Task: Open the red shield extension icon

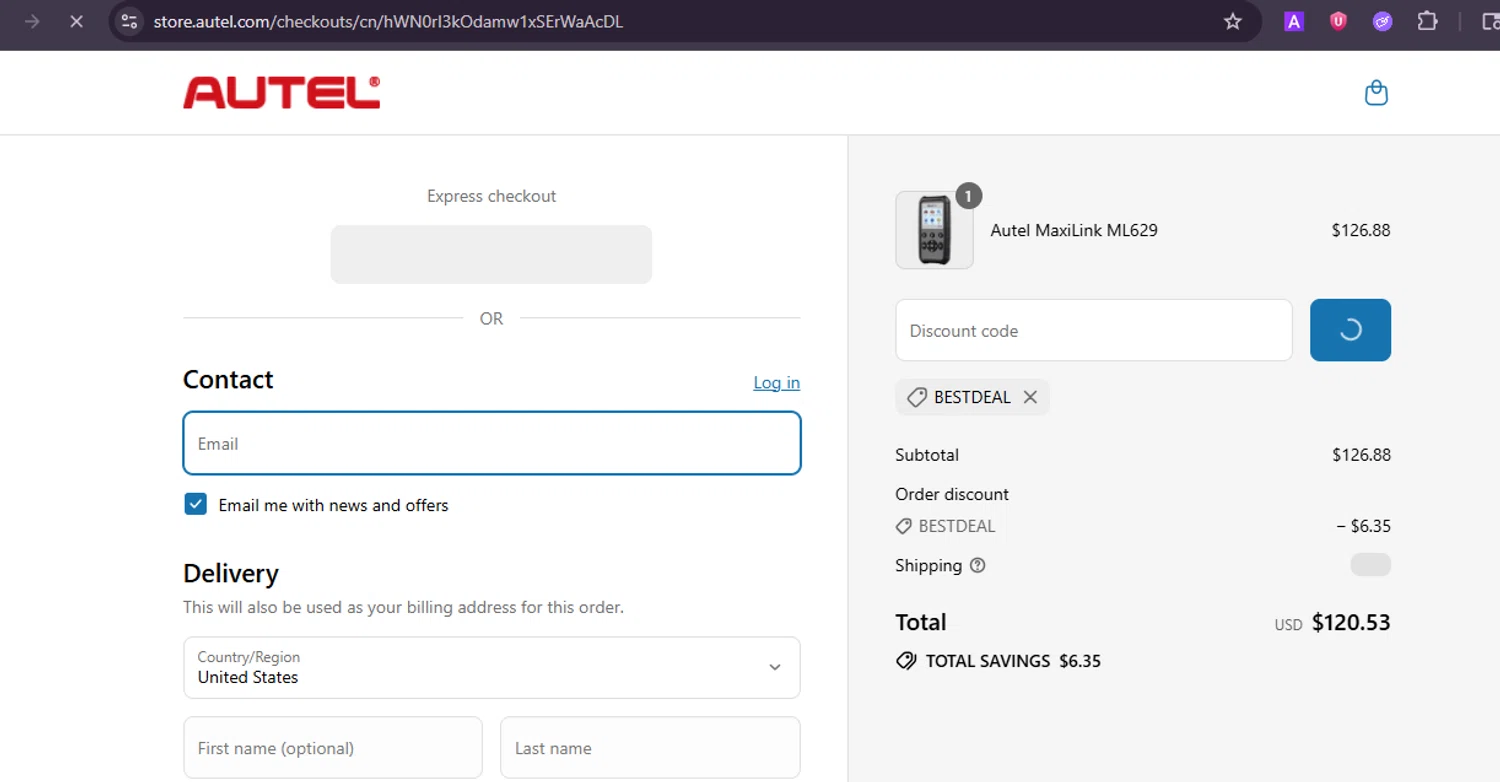Action: coord(1338,21)
